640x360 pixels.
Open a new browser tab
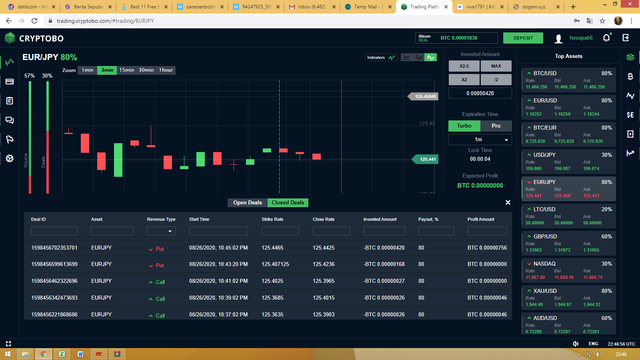pyautogui.click(x=573, y=7)
